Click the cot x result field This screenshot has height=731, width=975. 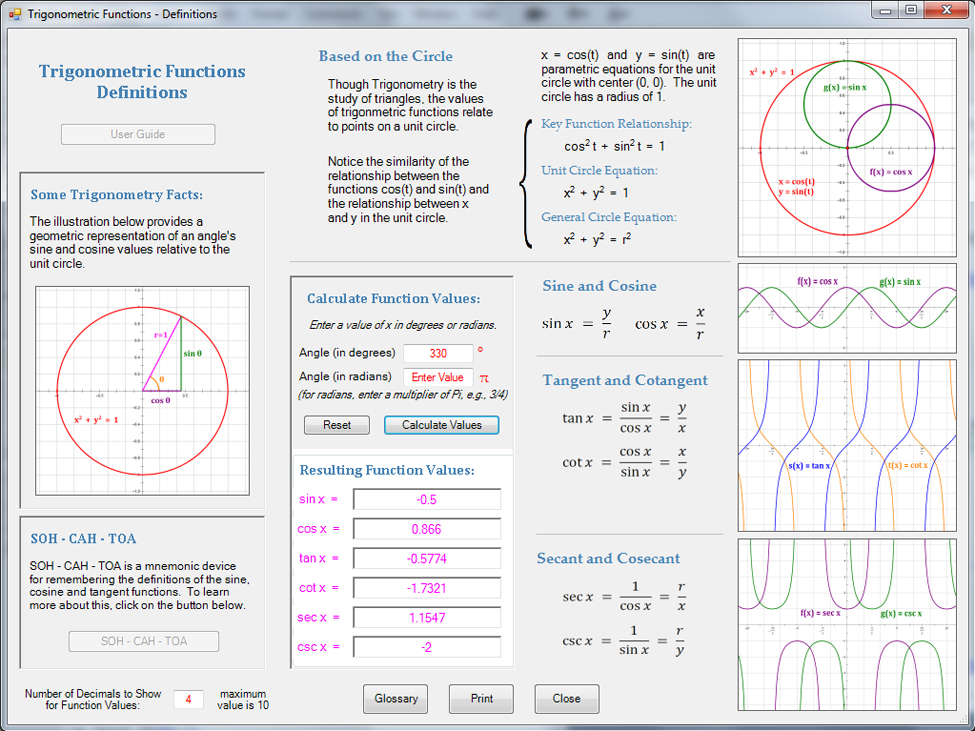[x=427, y=588]
